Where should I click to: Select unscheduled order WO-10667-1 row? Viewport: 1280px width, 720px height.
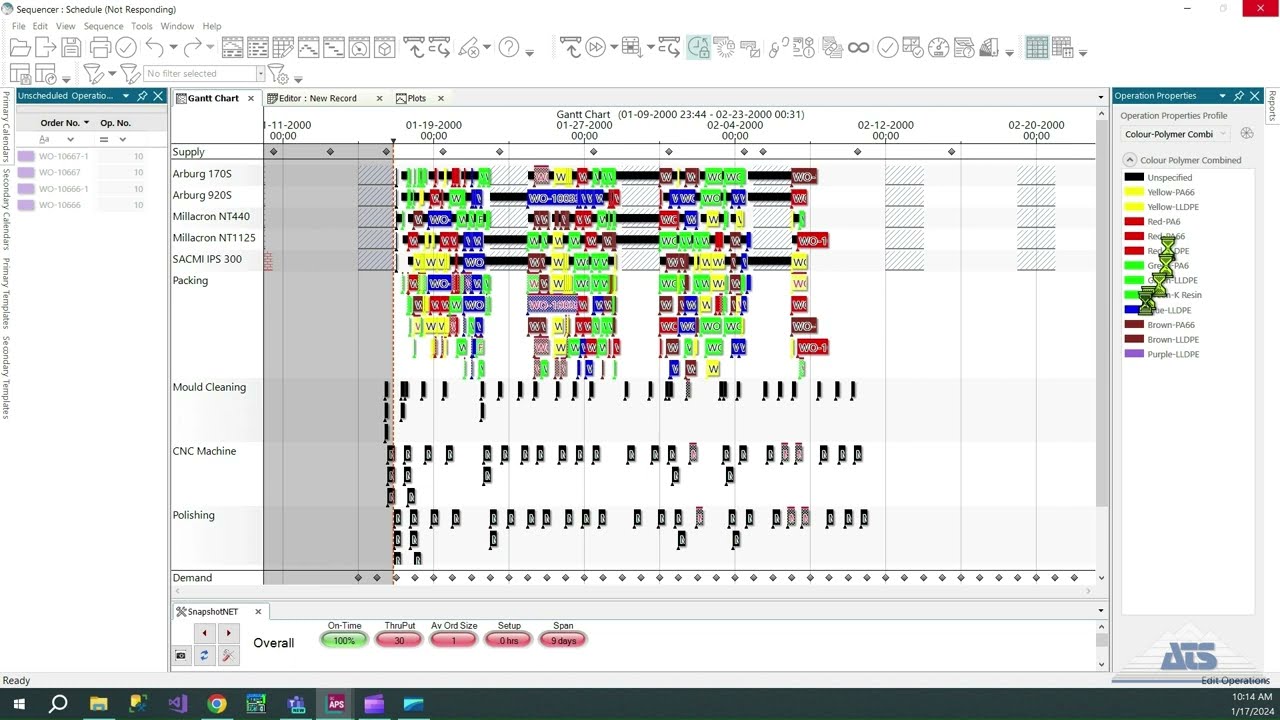tap(80, 156)
